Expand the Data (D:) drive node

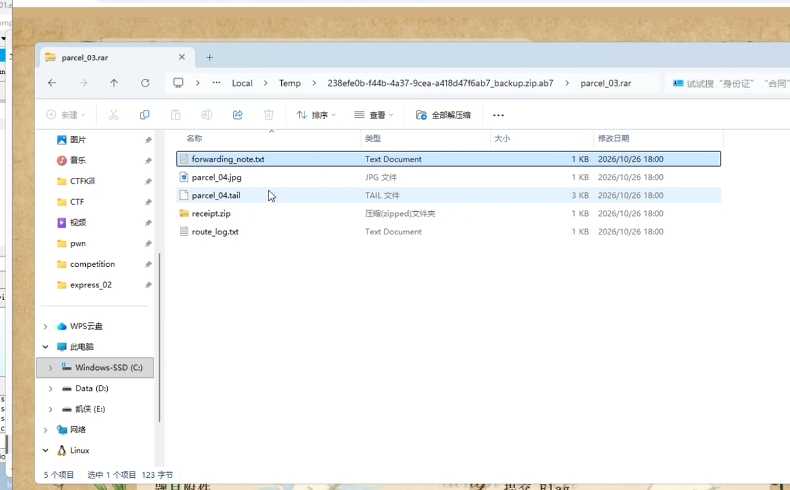pos(50,388)
